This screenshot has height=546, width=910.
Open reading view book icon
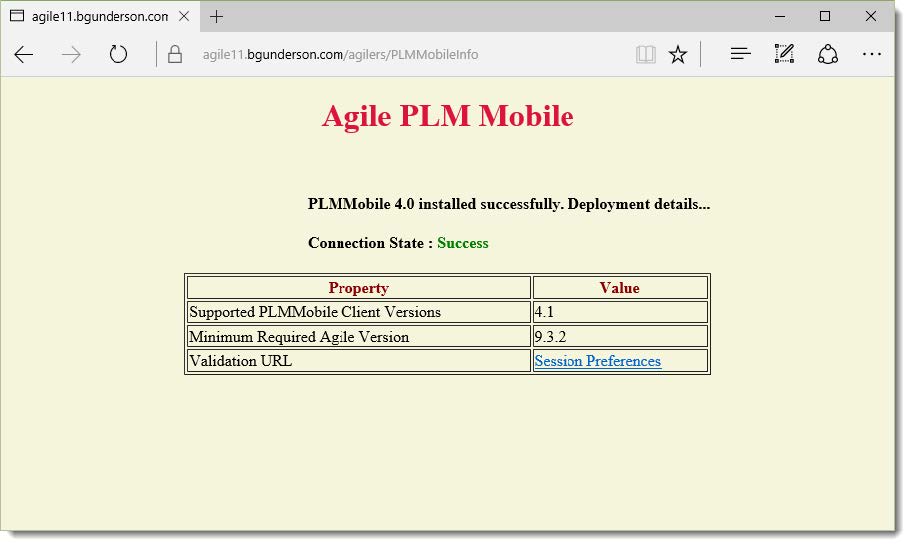pos(645,55)
